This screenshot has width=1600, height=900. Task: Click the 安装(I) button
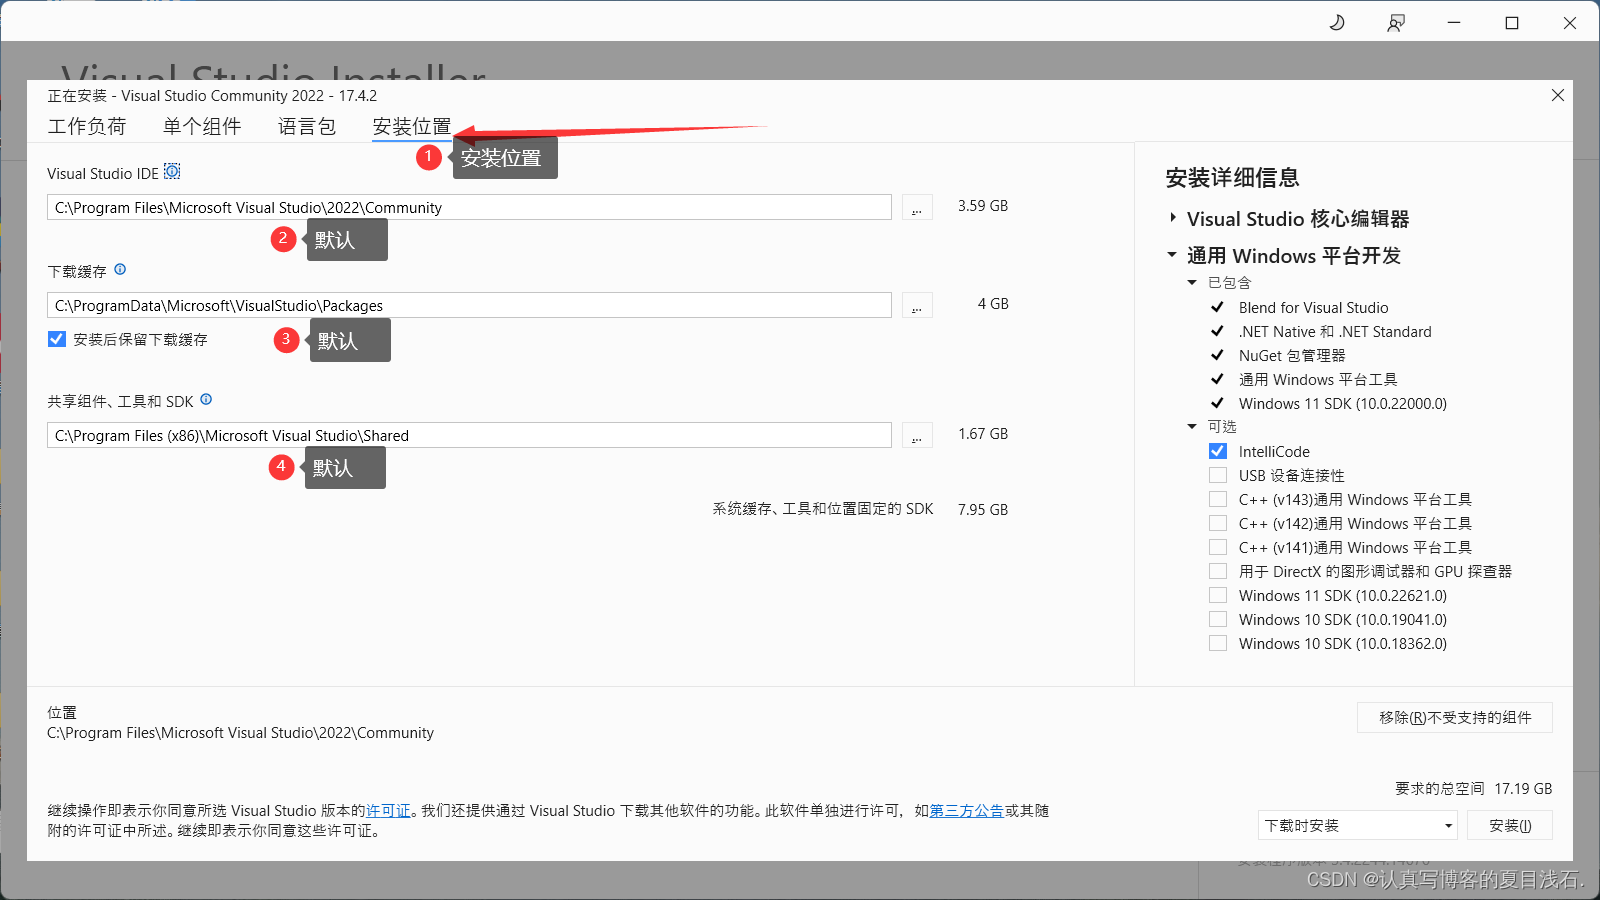click(x=1510, y=825)
